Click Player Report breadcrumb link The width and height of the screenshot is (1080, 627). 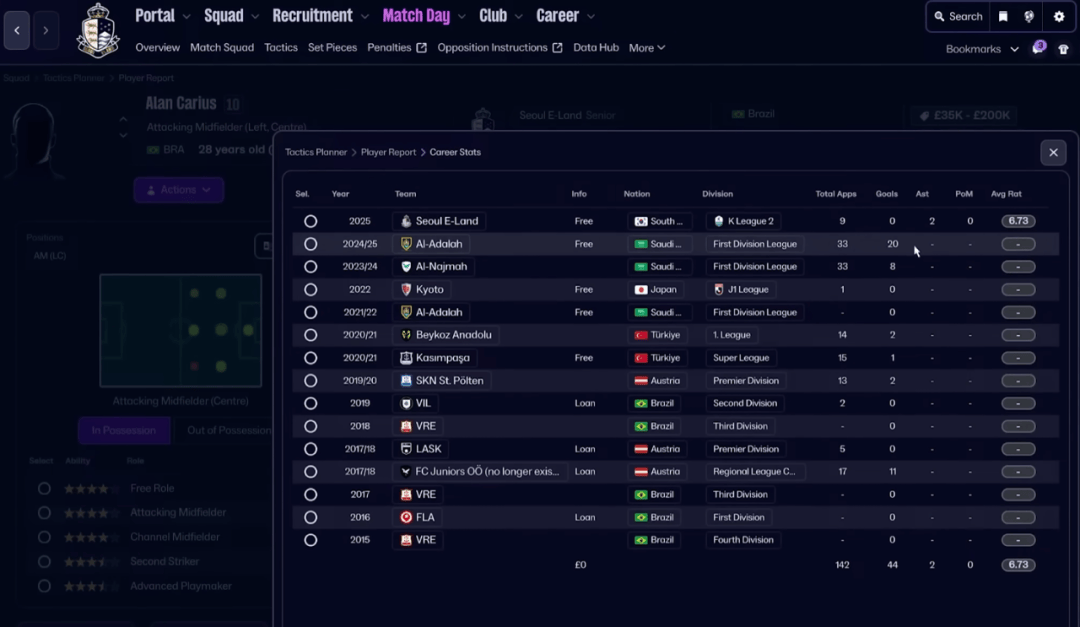click(388, 152)
